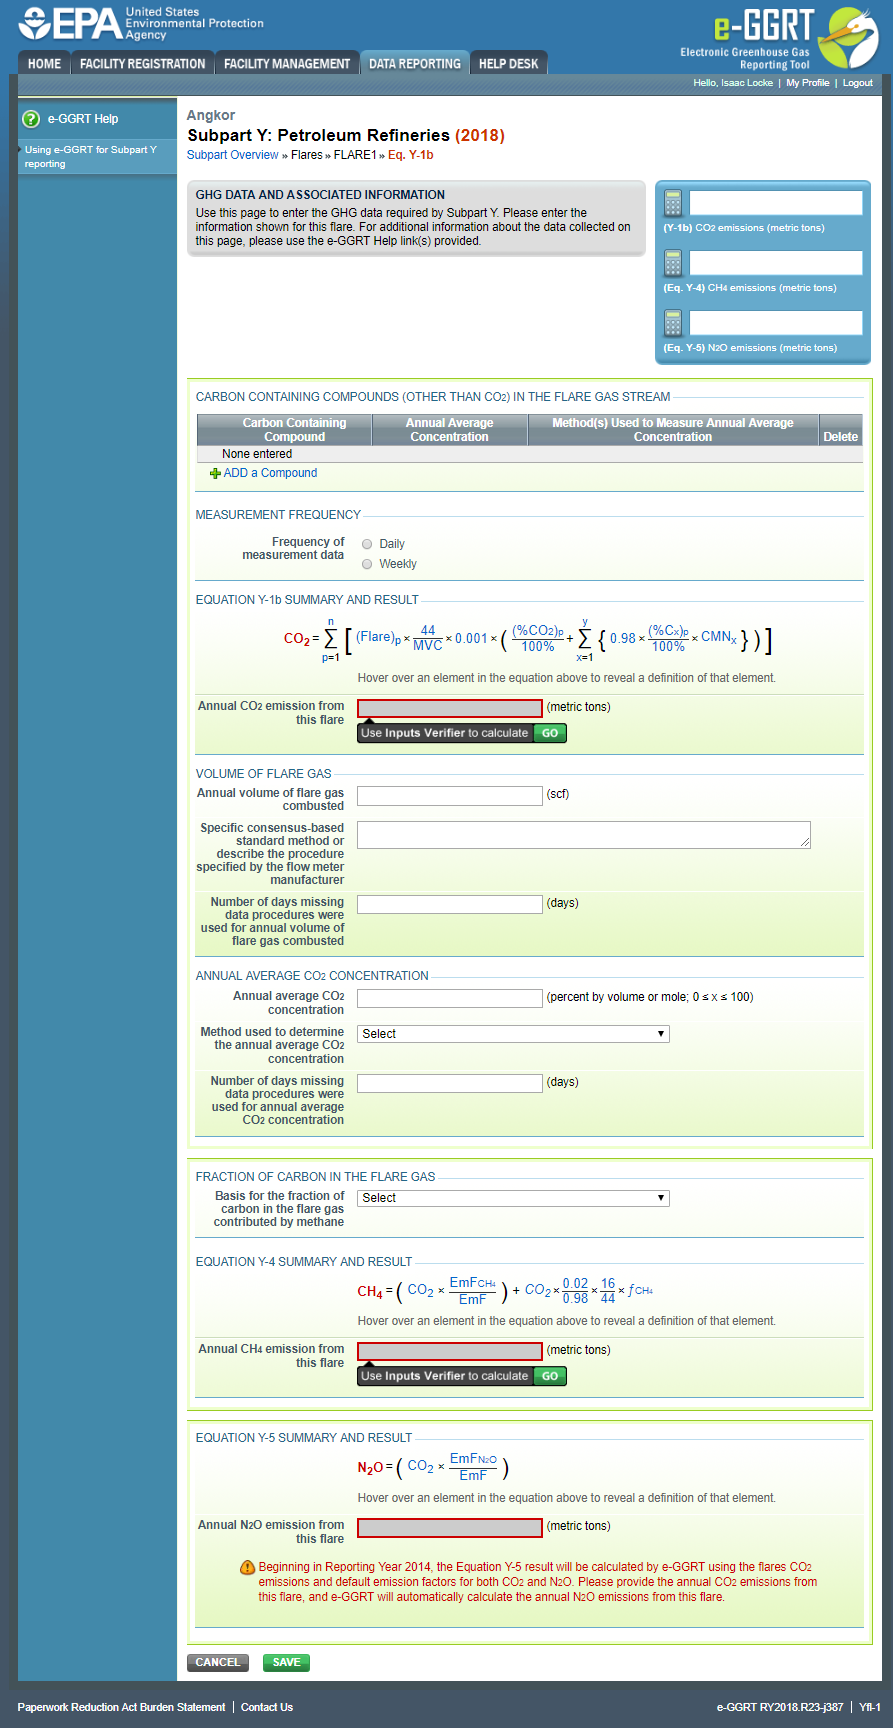
Task: Click the resize handle of the method textarea
Action: point(805,843)
